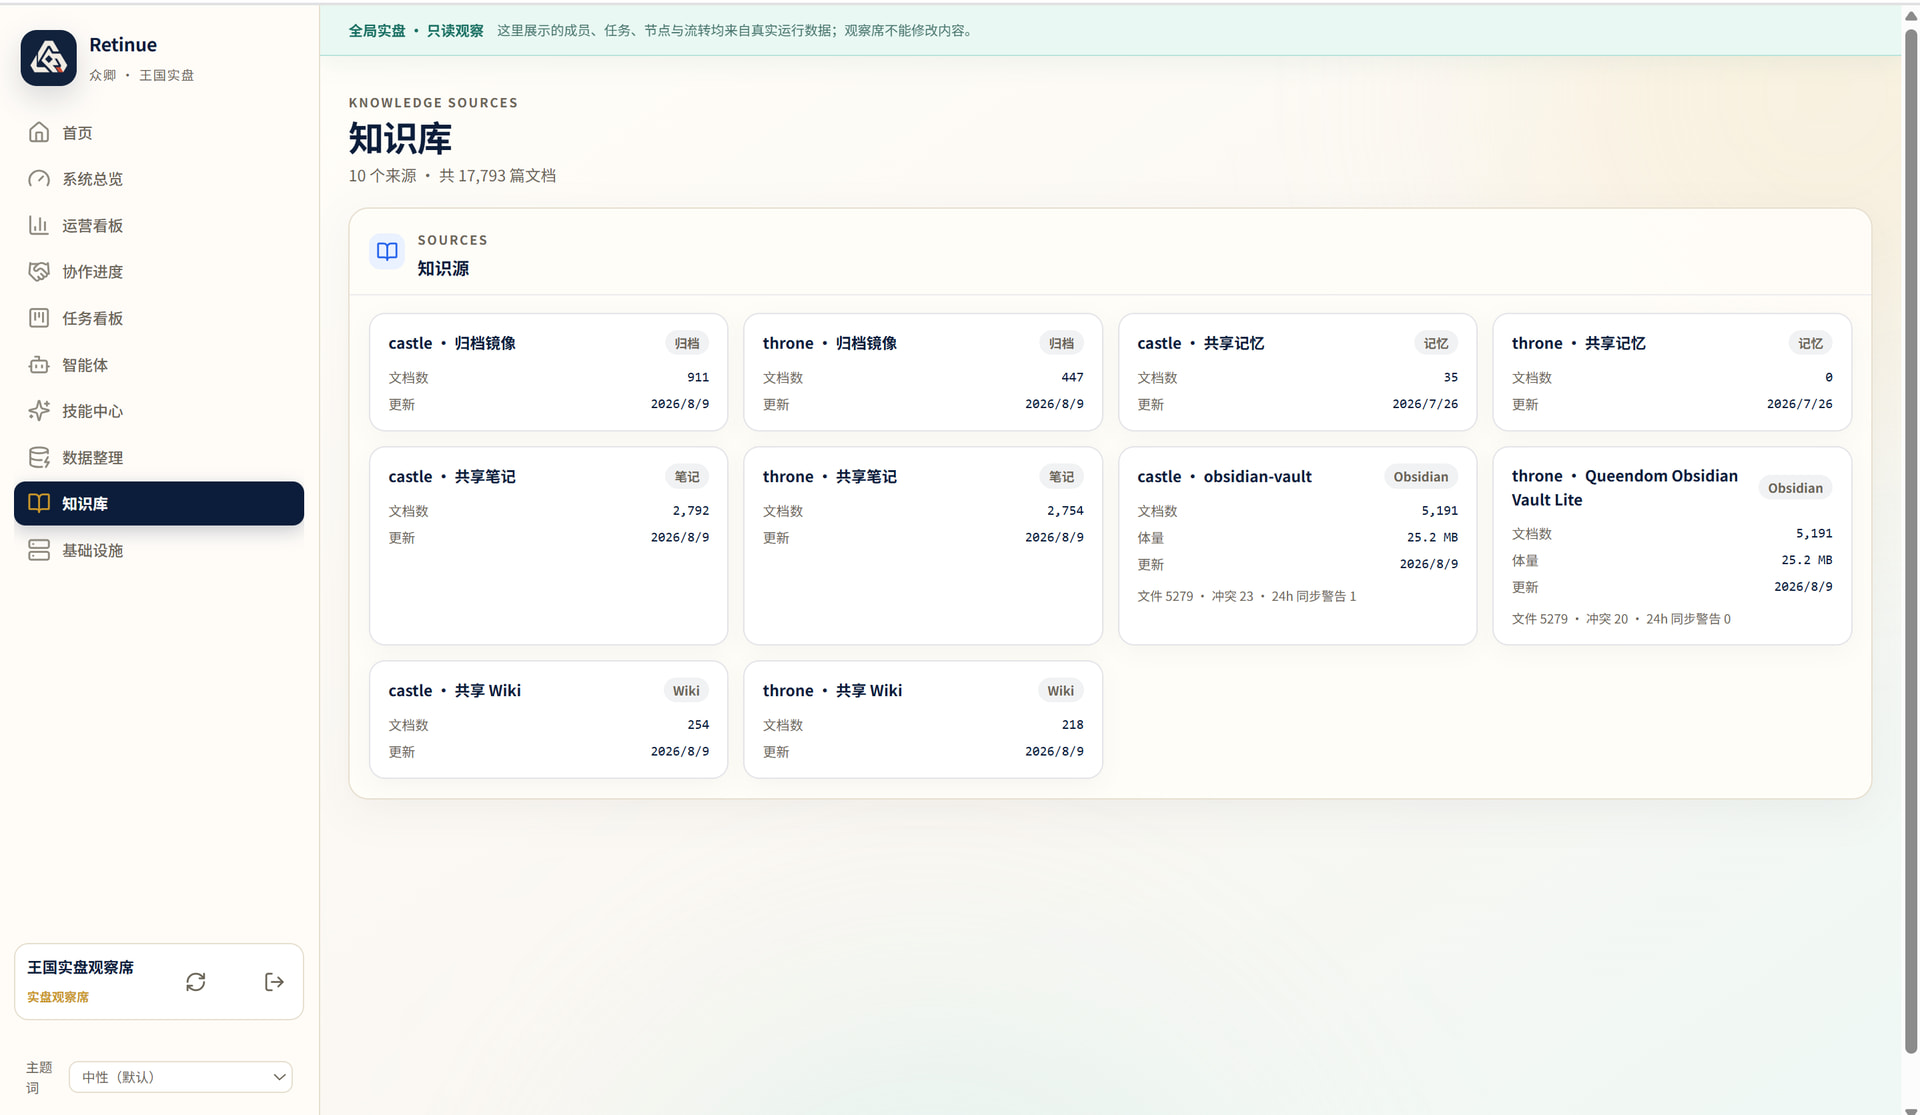Click the 归档 tag on castle 归档镜像
1920x1115 pixels.
pos(687,343)
